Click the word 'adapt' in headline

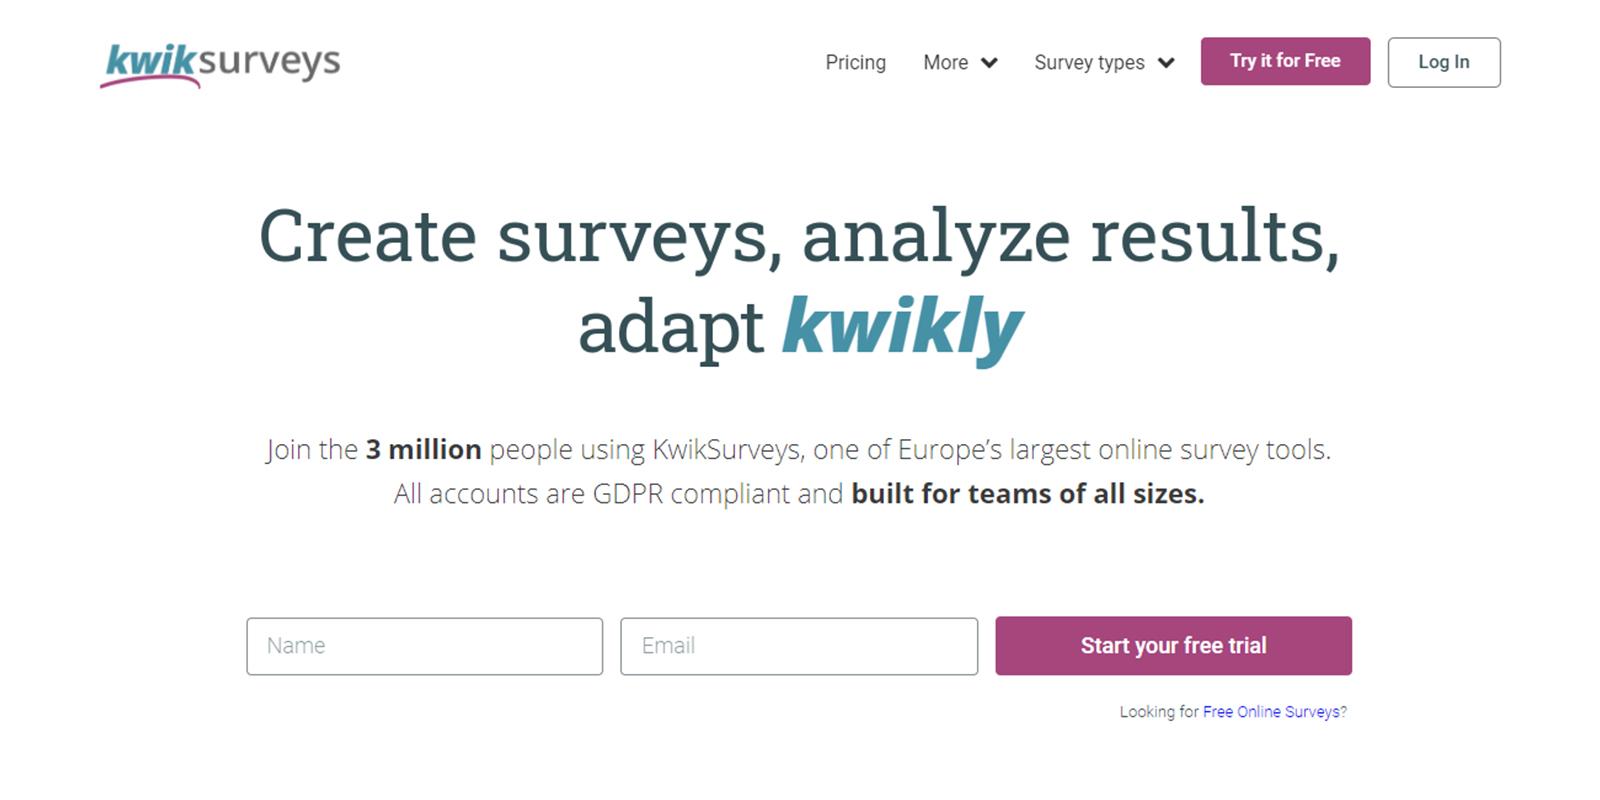[670, 329]
